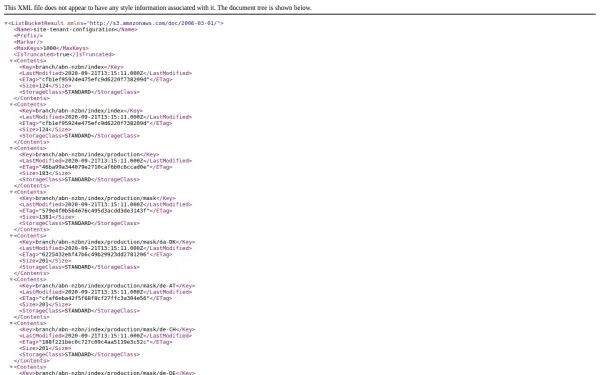Collapse Contents node for key branch/abn-nzbn/index
The height and width of the screenshot is (375, 600).
[11, 61]
